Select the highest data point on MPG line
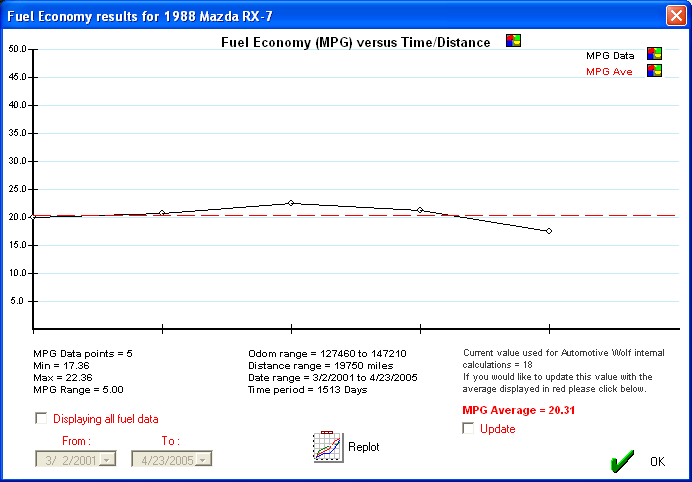 tap(291, 203)
